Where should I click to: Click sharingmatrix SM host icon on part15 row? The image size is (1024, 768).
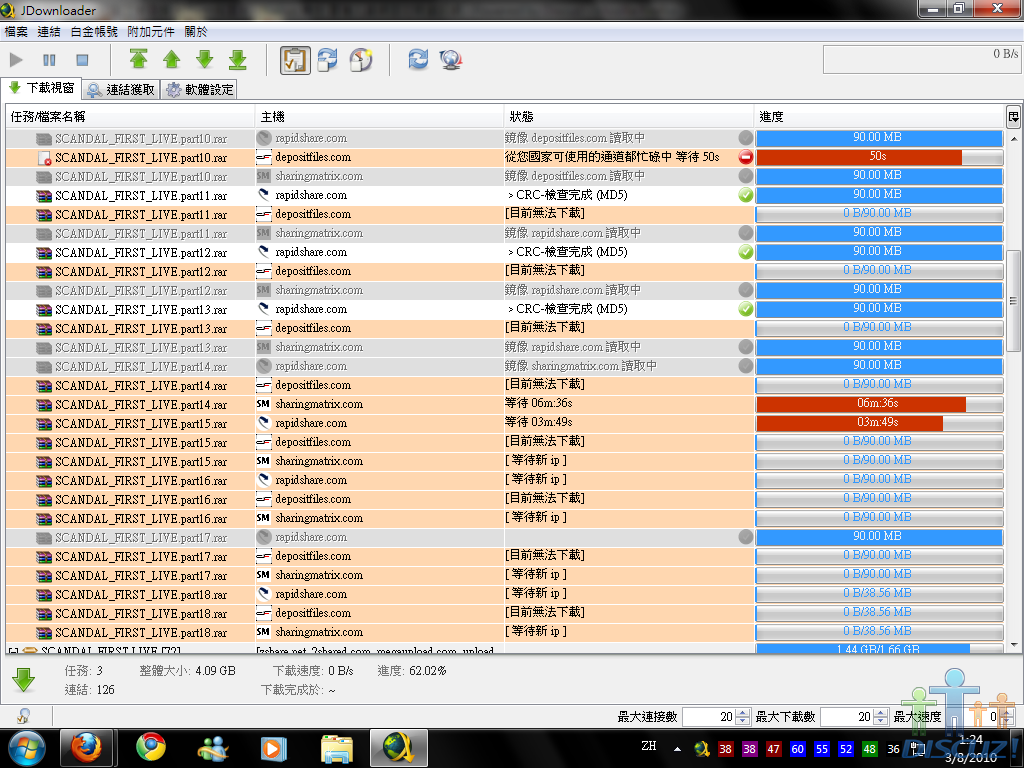[263, 461]
